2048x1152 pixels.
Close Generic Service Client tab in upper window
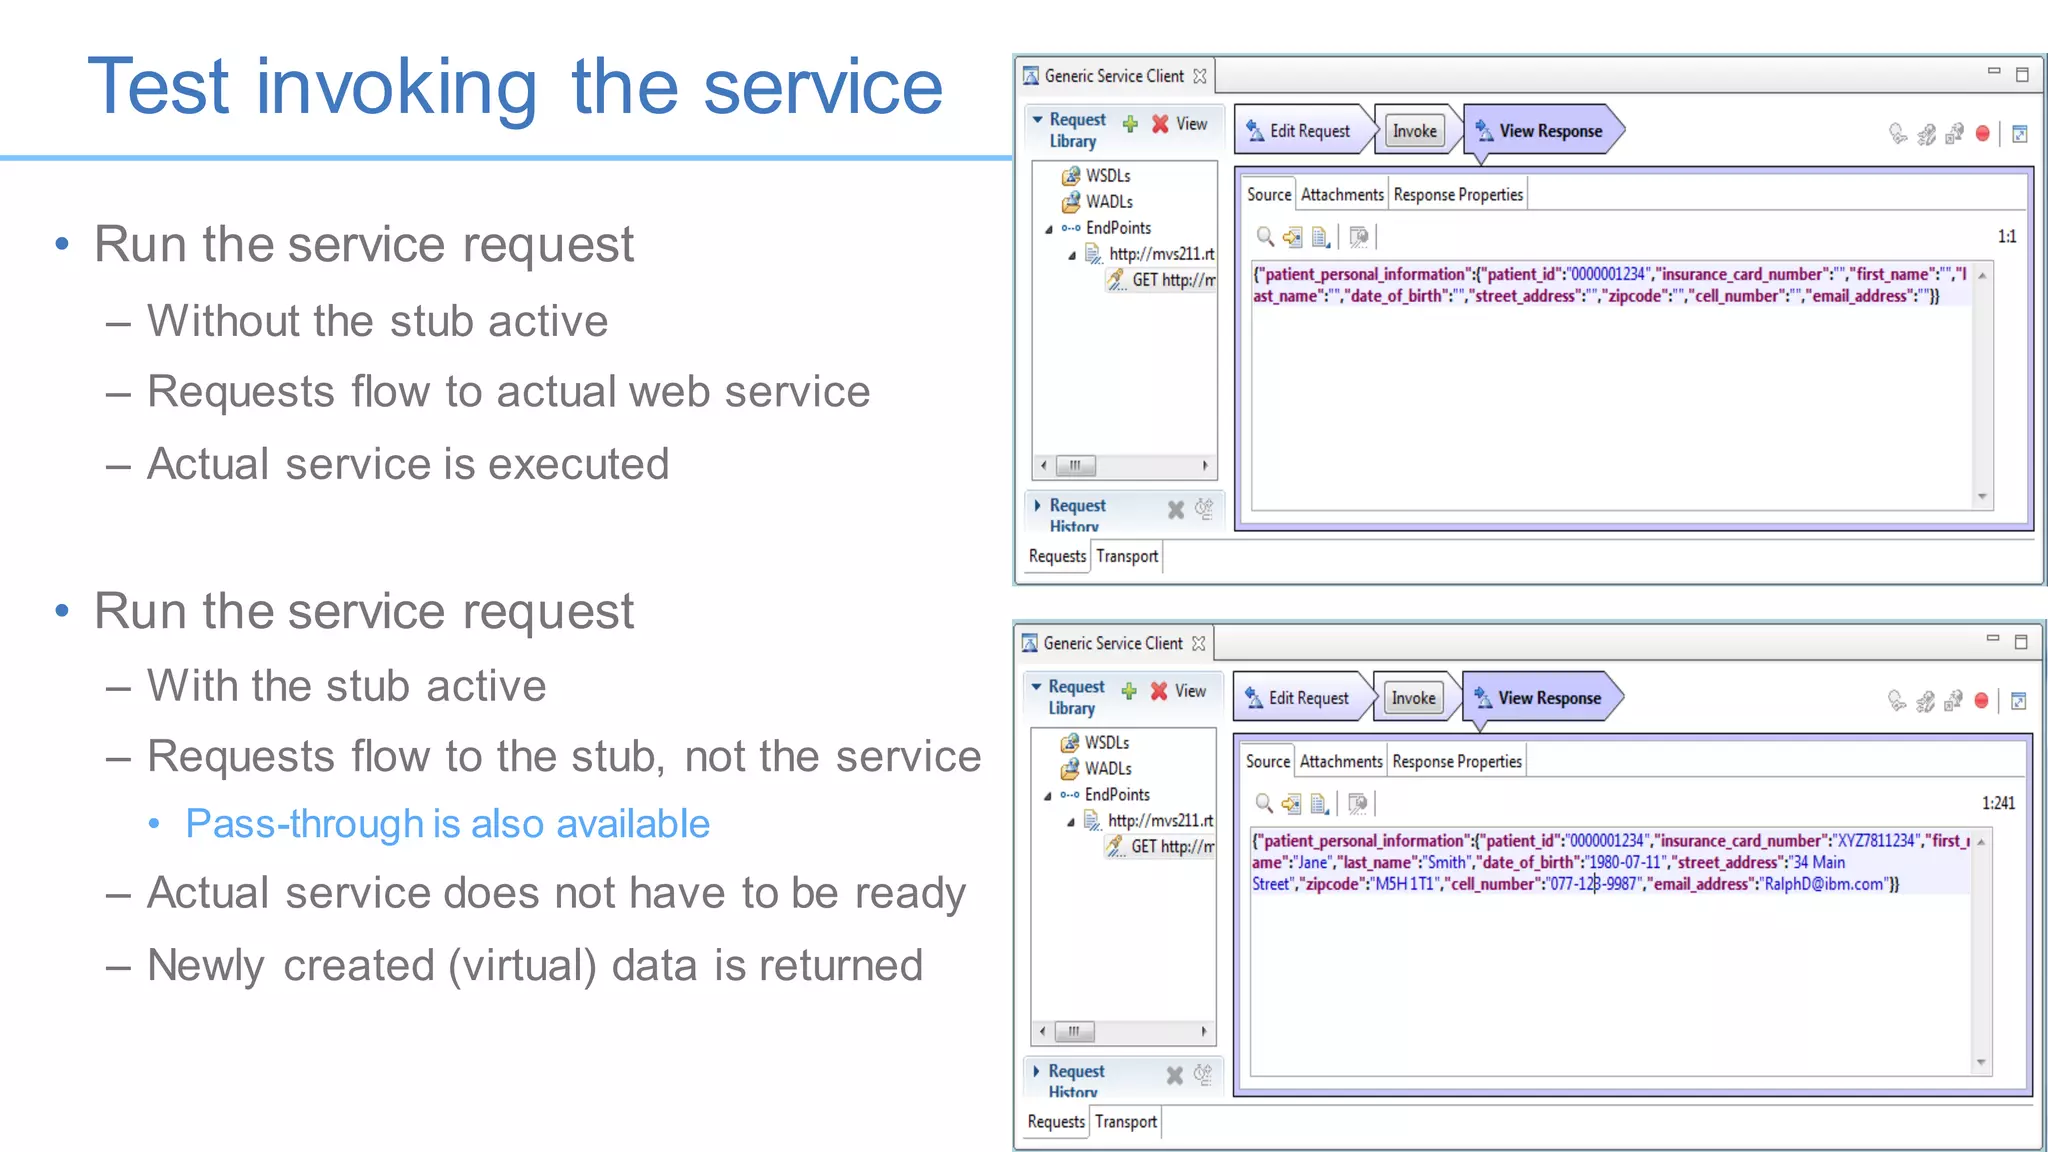[x=1200, y=76]
